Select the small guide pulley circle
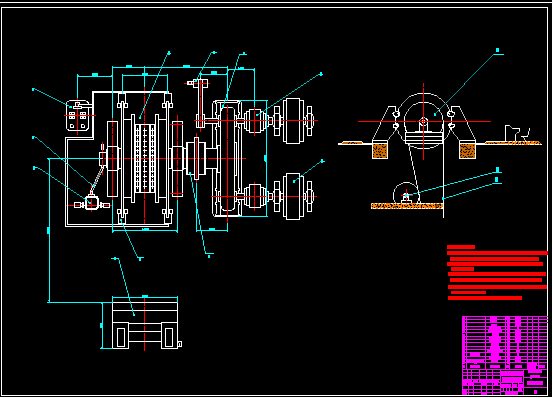 coord(406,195)
